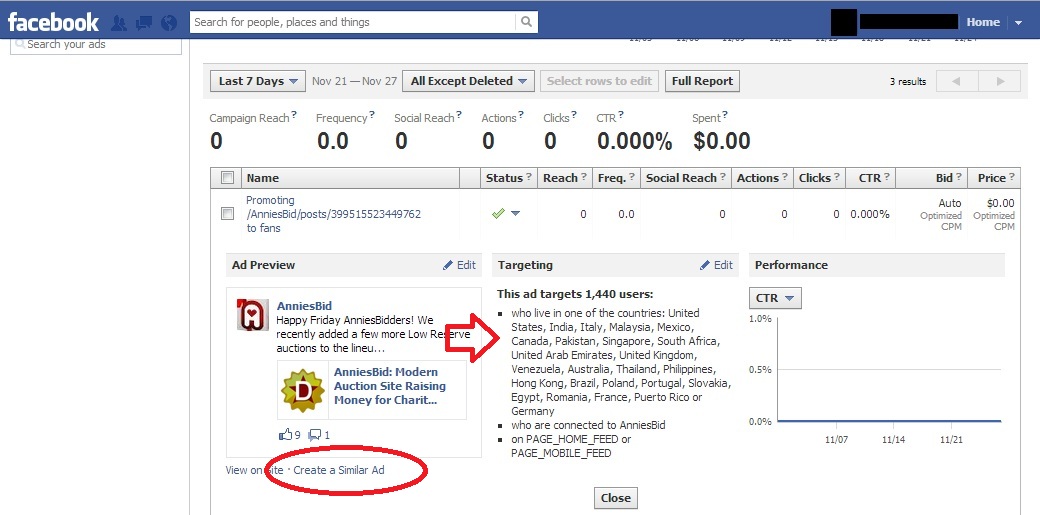This screenshot has width=1040, height=515.
Task: Click the Full Report button
Action: pyautogui.click(x=702, y=81)
